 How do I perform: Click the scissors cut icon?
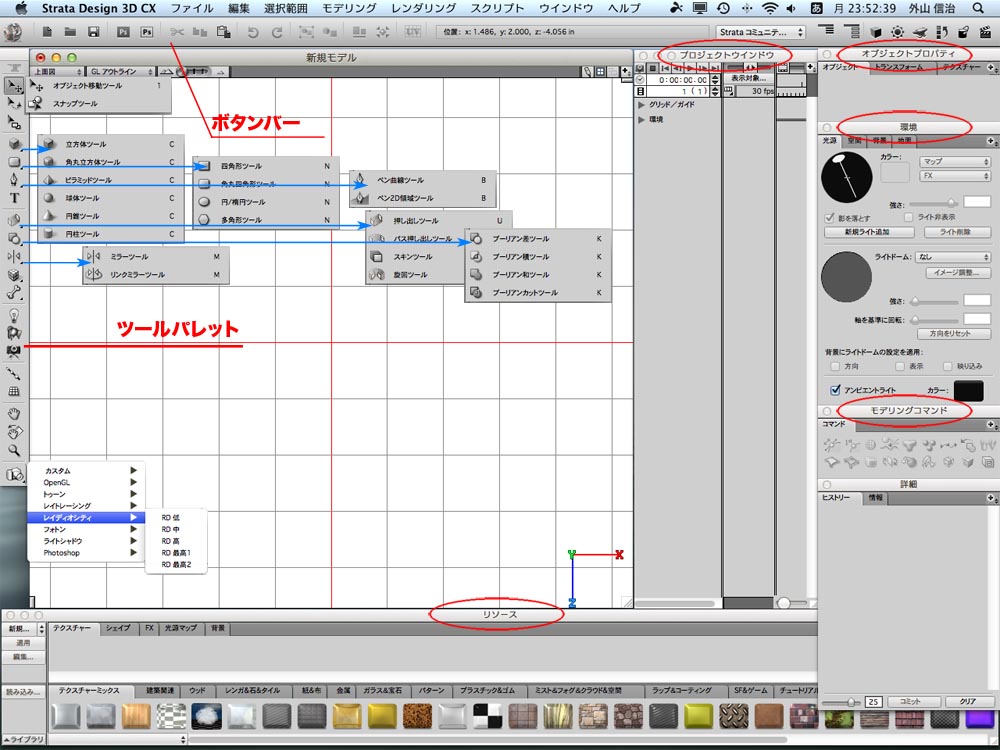pos(177,32)
